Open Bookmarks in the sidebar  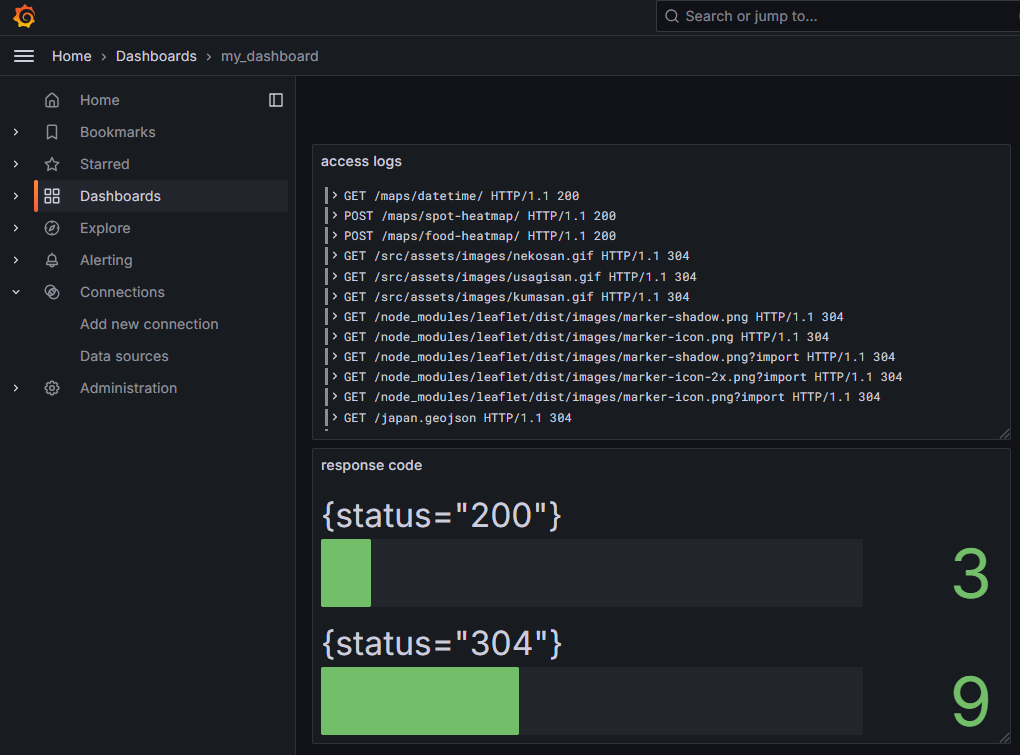pos(118,132)
